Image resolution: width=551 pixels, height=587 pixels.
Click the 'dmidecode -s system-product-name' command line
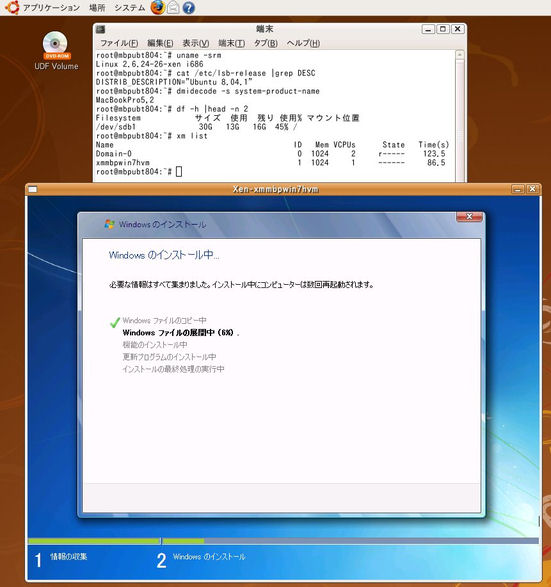click(208, 91)
